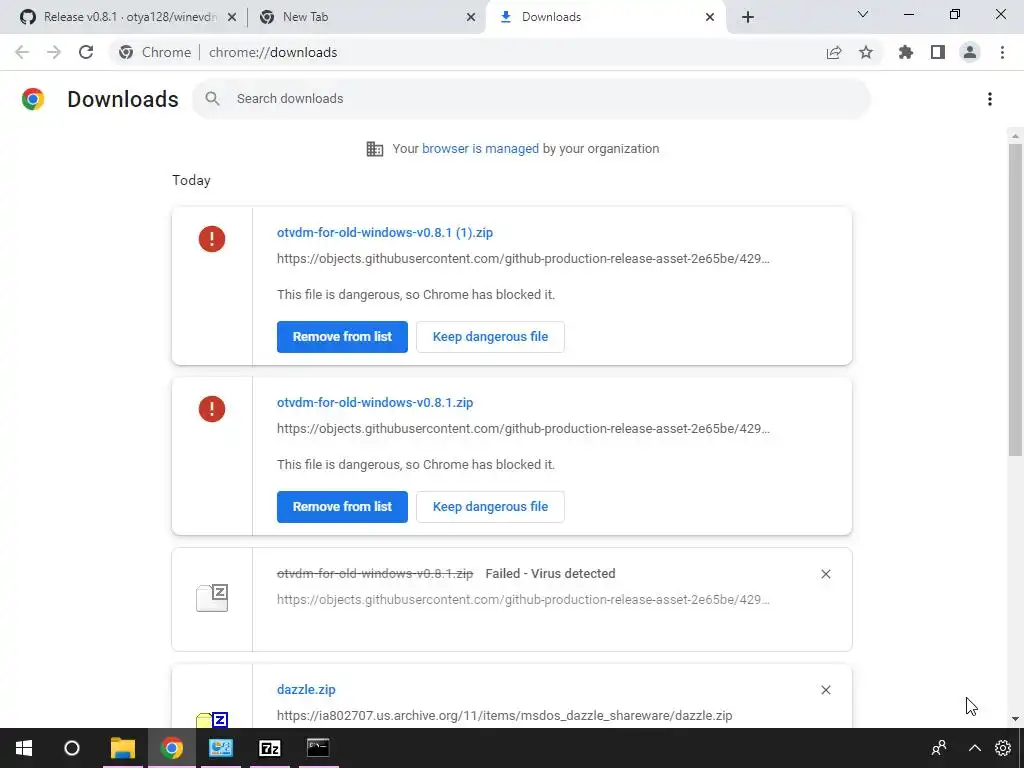Screen dimensions: 1024x768
Task: Open a new tab with plus button
Action: tap(748, 17)
